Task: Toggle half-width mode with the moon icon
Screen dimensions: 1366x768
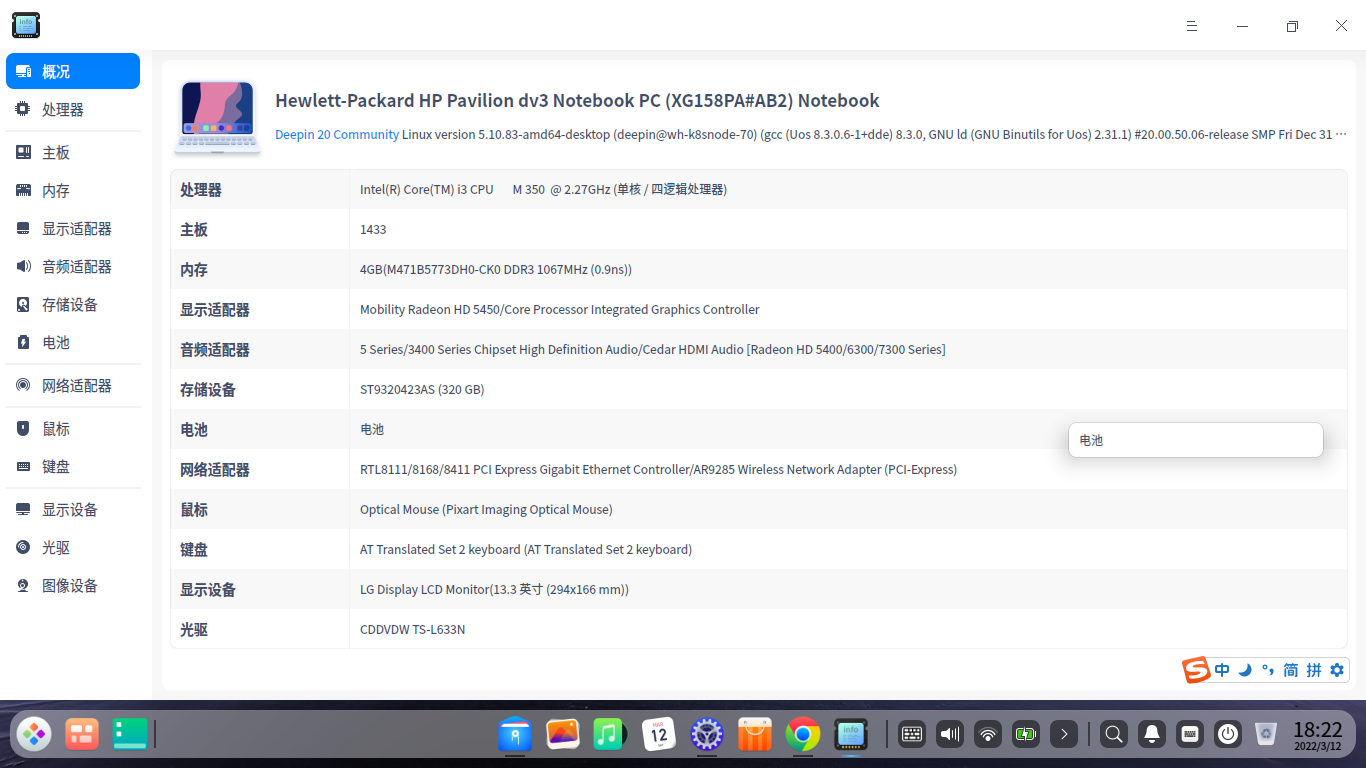Action: tap(1245, 670)
